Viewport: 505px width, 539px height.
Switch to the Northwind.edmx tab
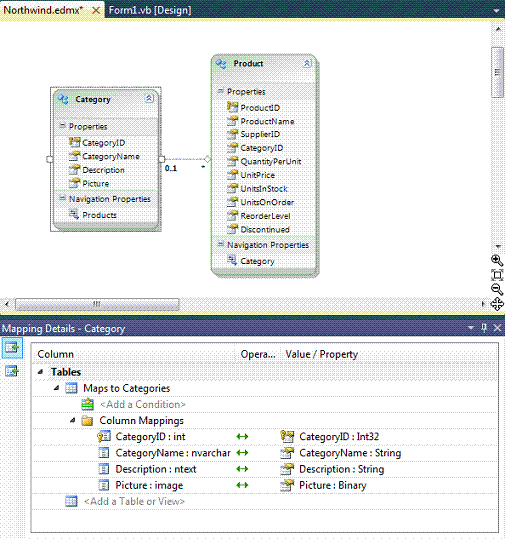tap(44, 10)
